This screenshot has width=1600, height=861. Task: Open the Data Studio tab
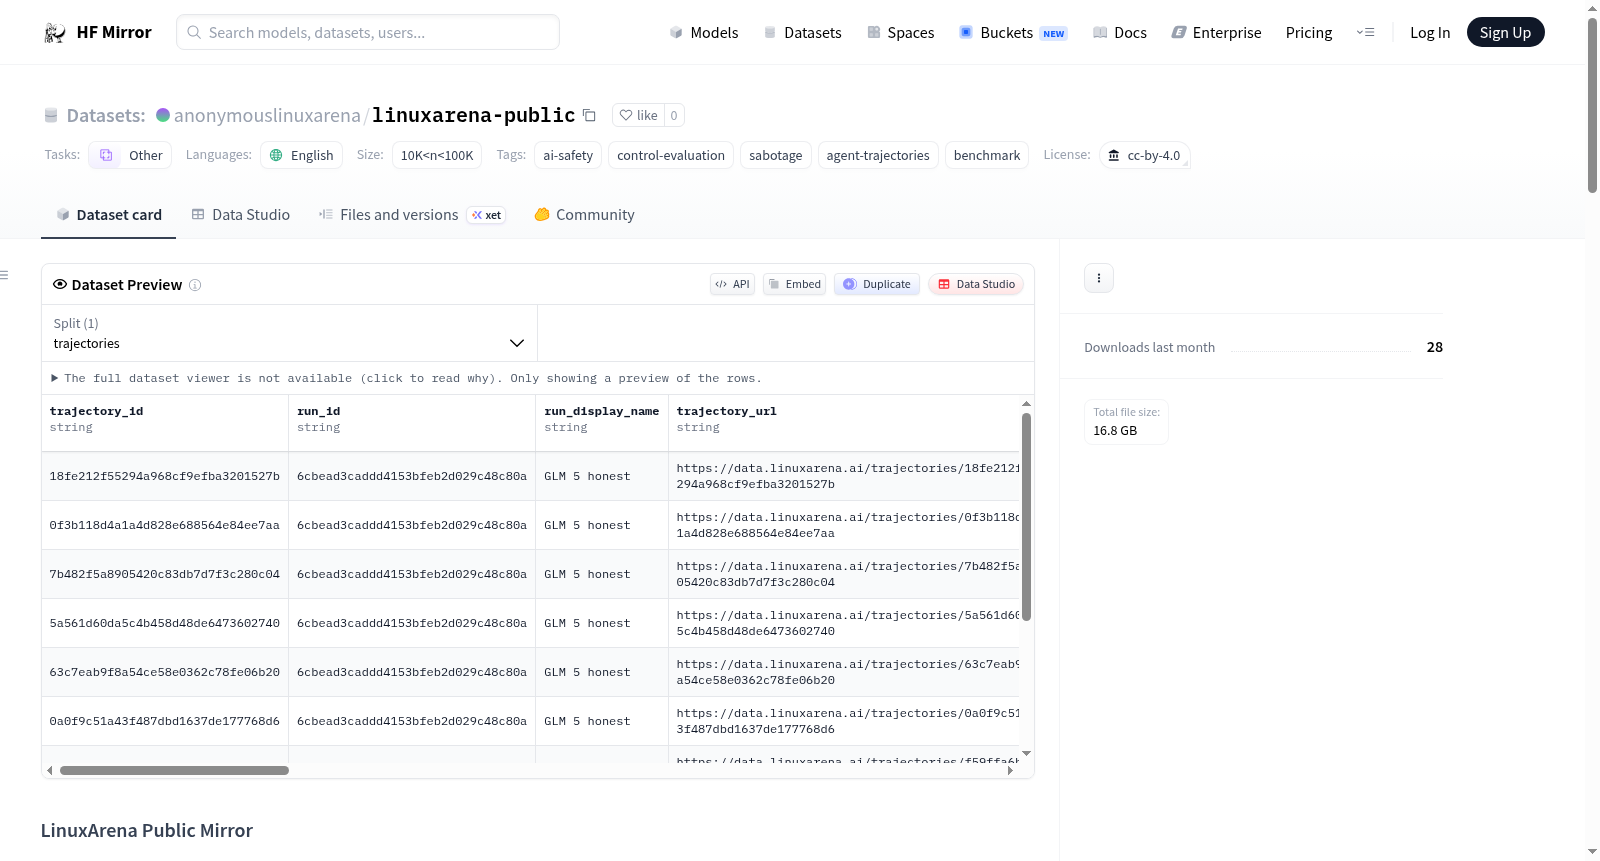(241, 215)
